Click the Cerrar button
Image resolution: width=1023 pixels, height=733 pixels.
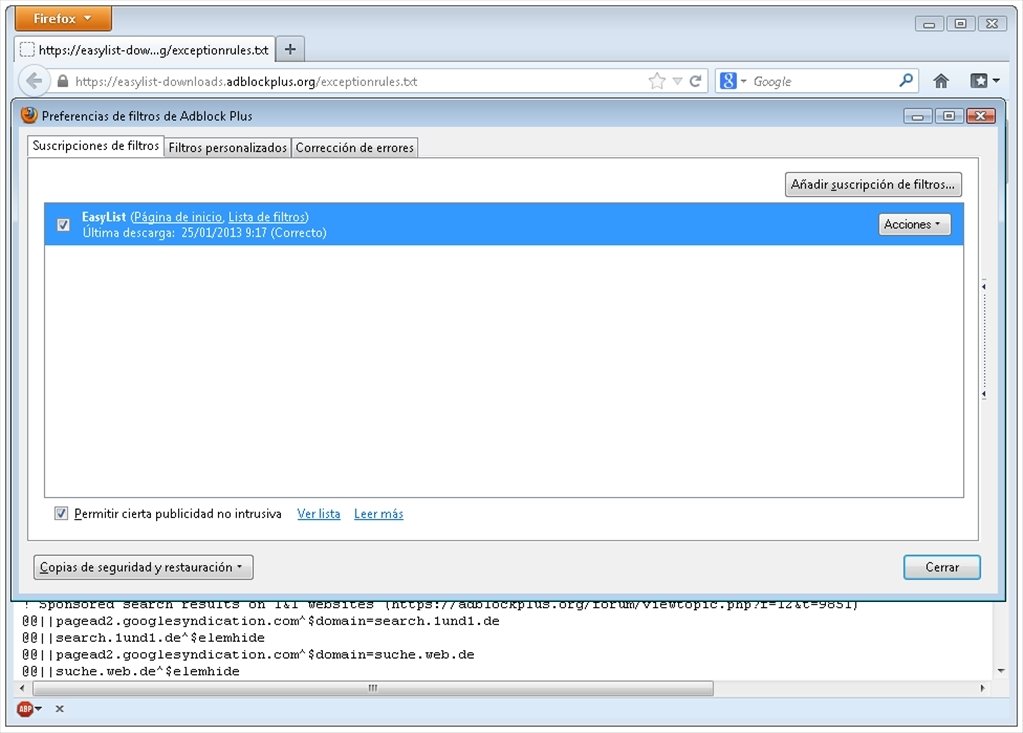(x=941, y=567)
